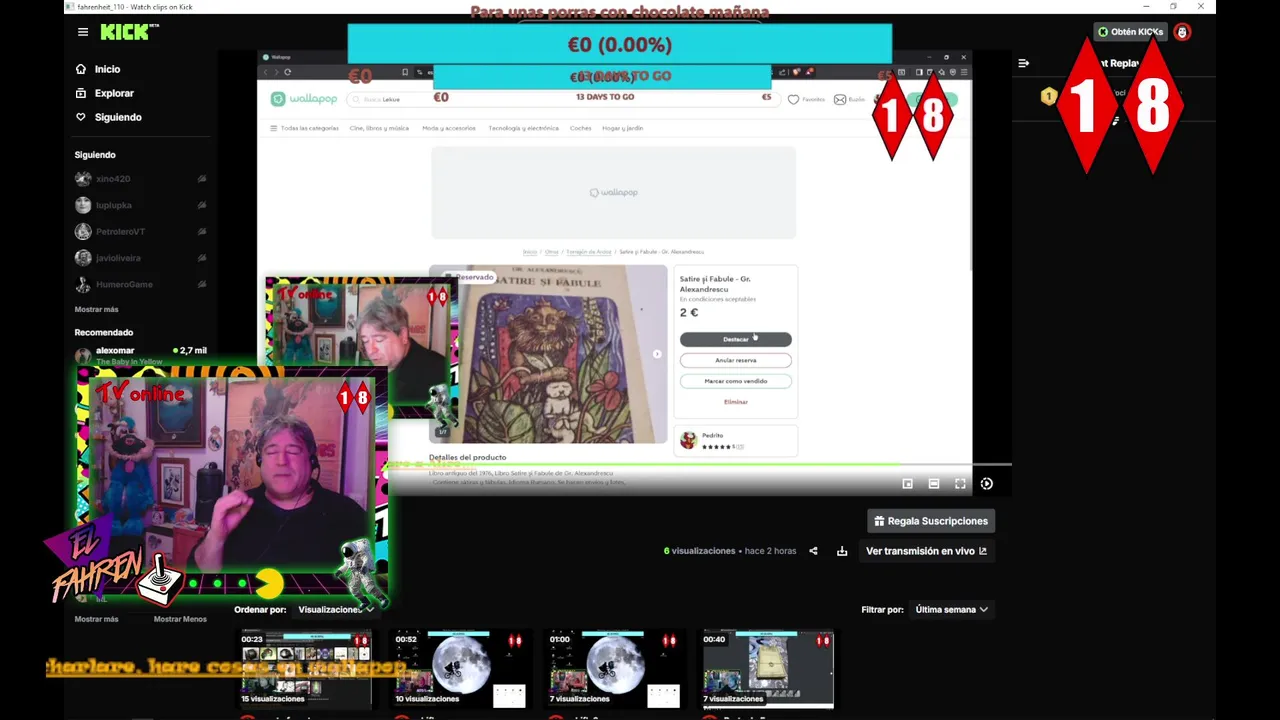Click the Inicio home icon
This screenshot has width=1280, height=720.
(x=81, y=69)
